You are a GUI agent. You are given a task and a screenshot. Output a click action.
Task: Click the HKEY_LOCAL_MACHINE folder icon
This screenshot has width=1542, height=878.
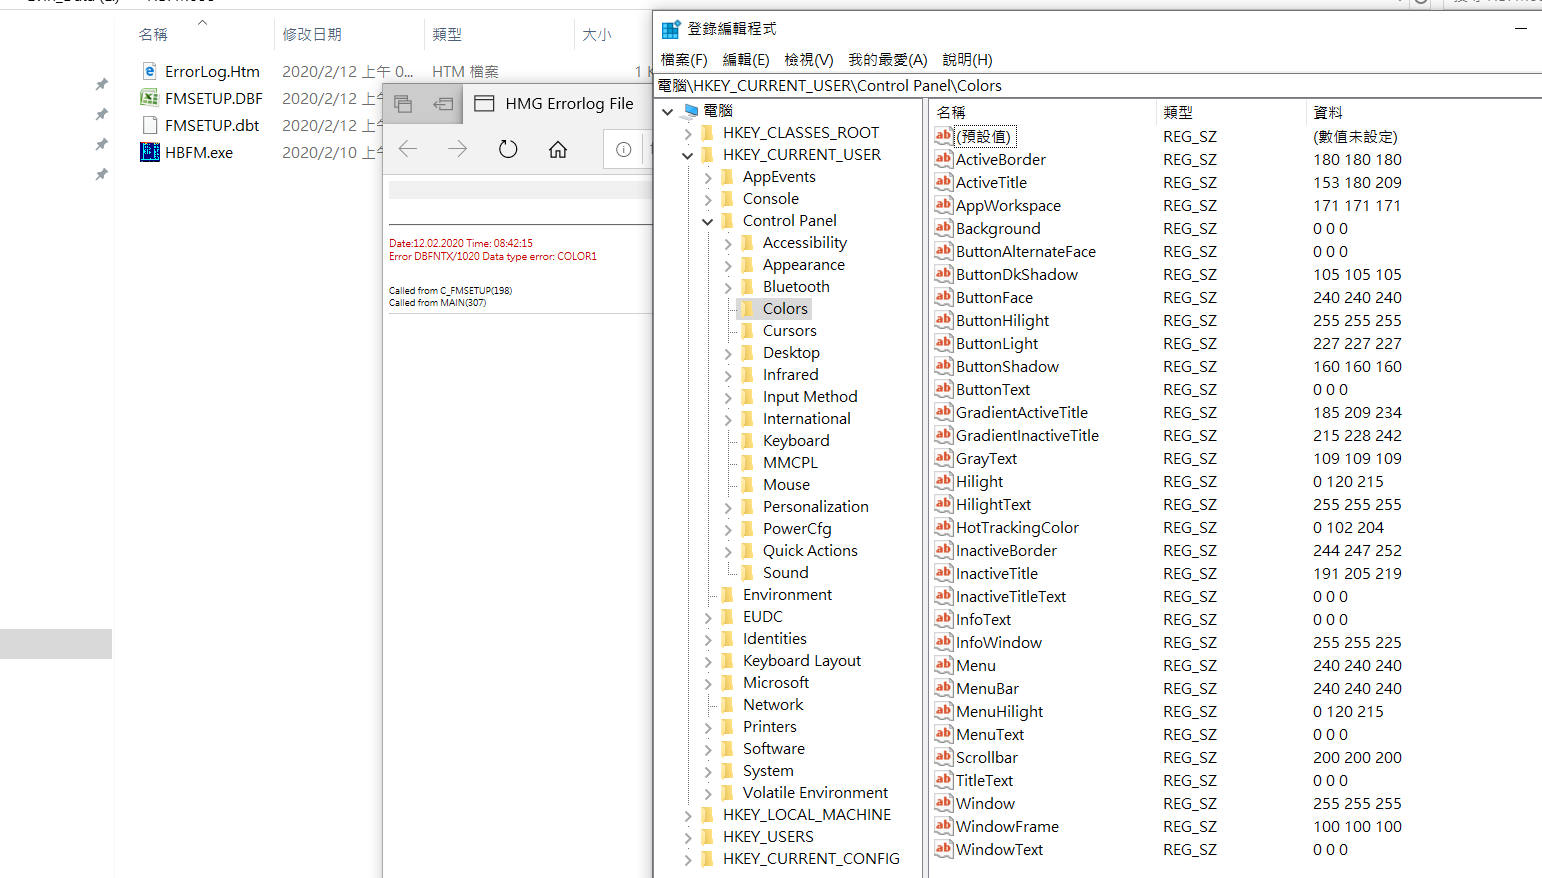pyautogui.click(x=707, y=815)
